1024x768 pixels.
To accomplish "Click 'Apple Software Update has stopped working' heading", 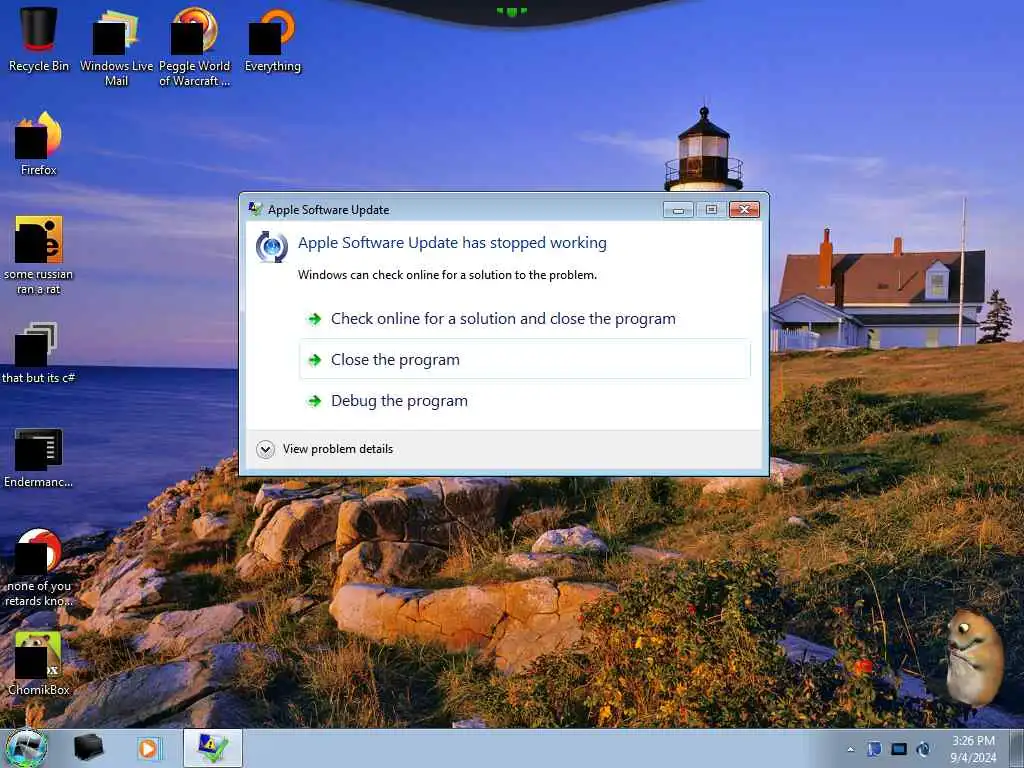I will (452, 243).
